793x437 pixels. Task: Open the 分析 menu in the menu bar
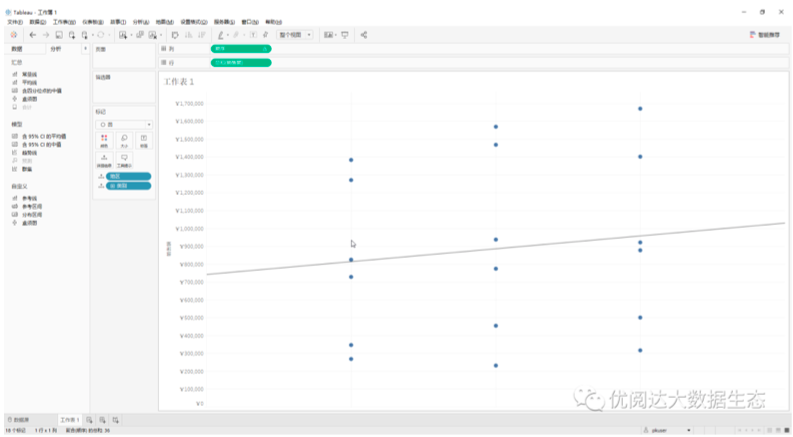[139, 21]
